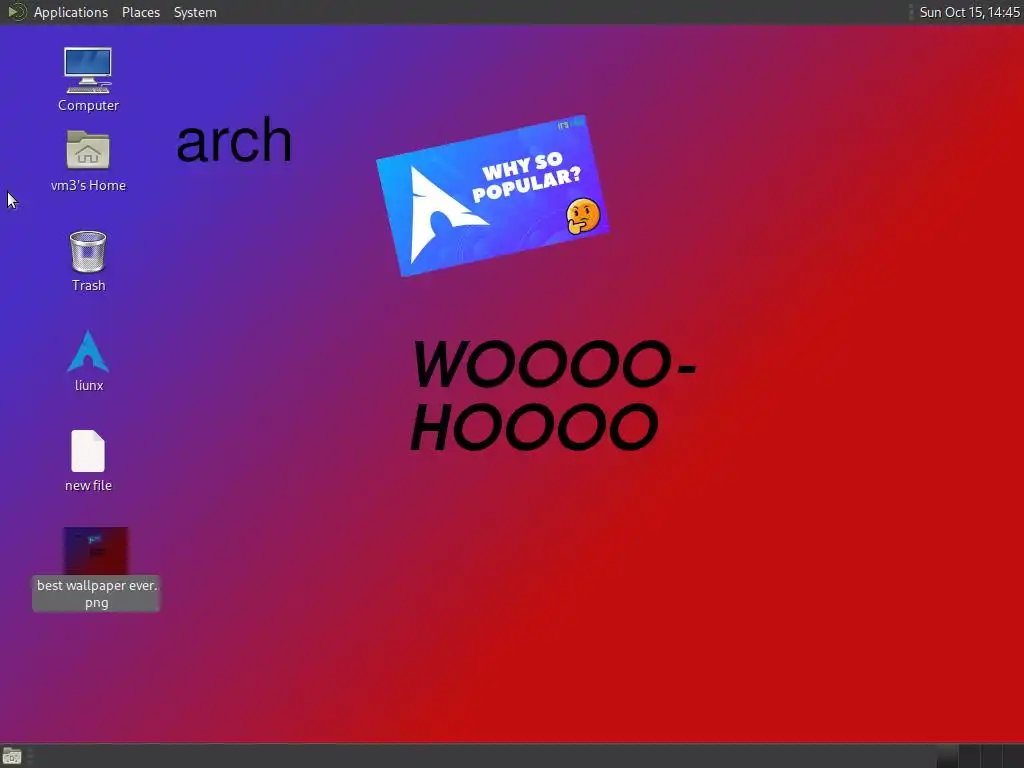Click the "liunx" label under the Arch icon
The image size is (1024, 768).
tap(89, 385)
